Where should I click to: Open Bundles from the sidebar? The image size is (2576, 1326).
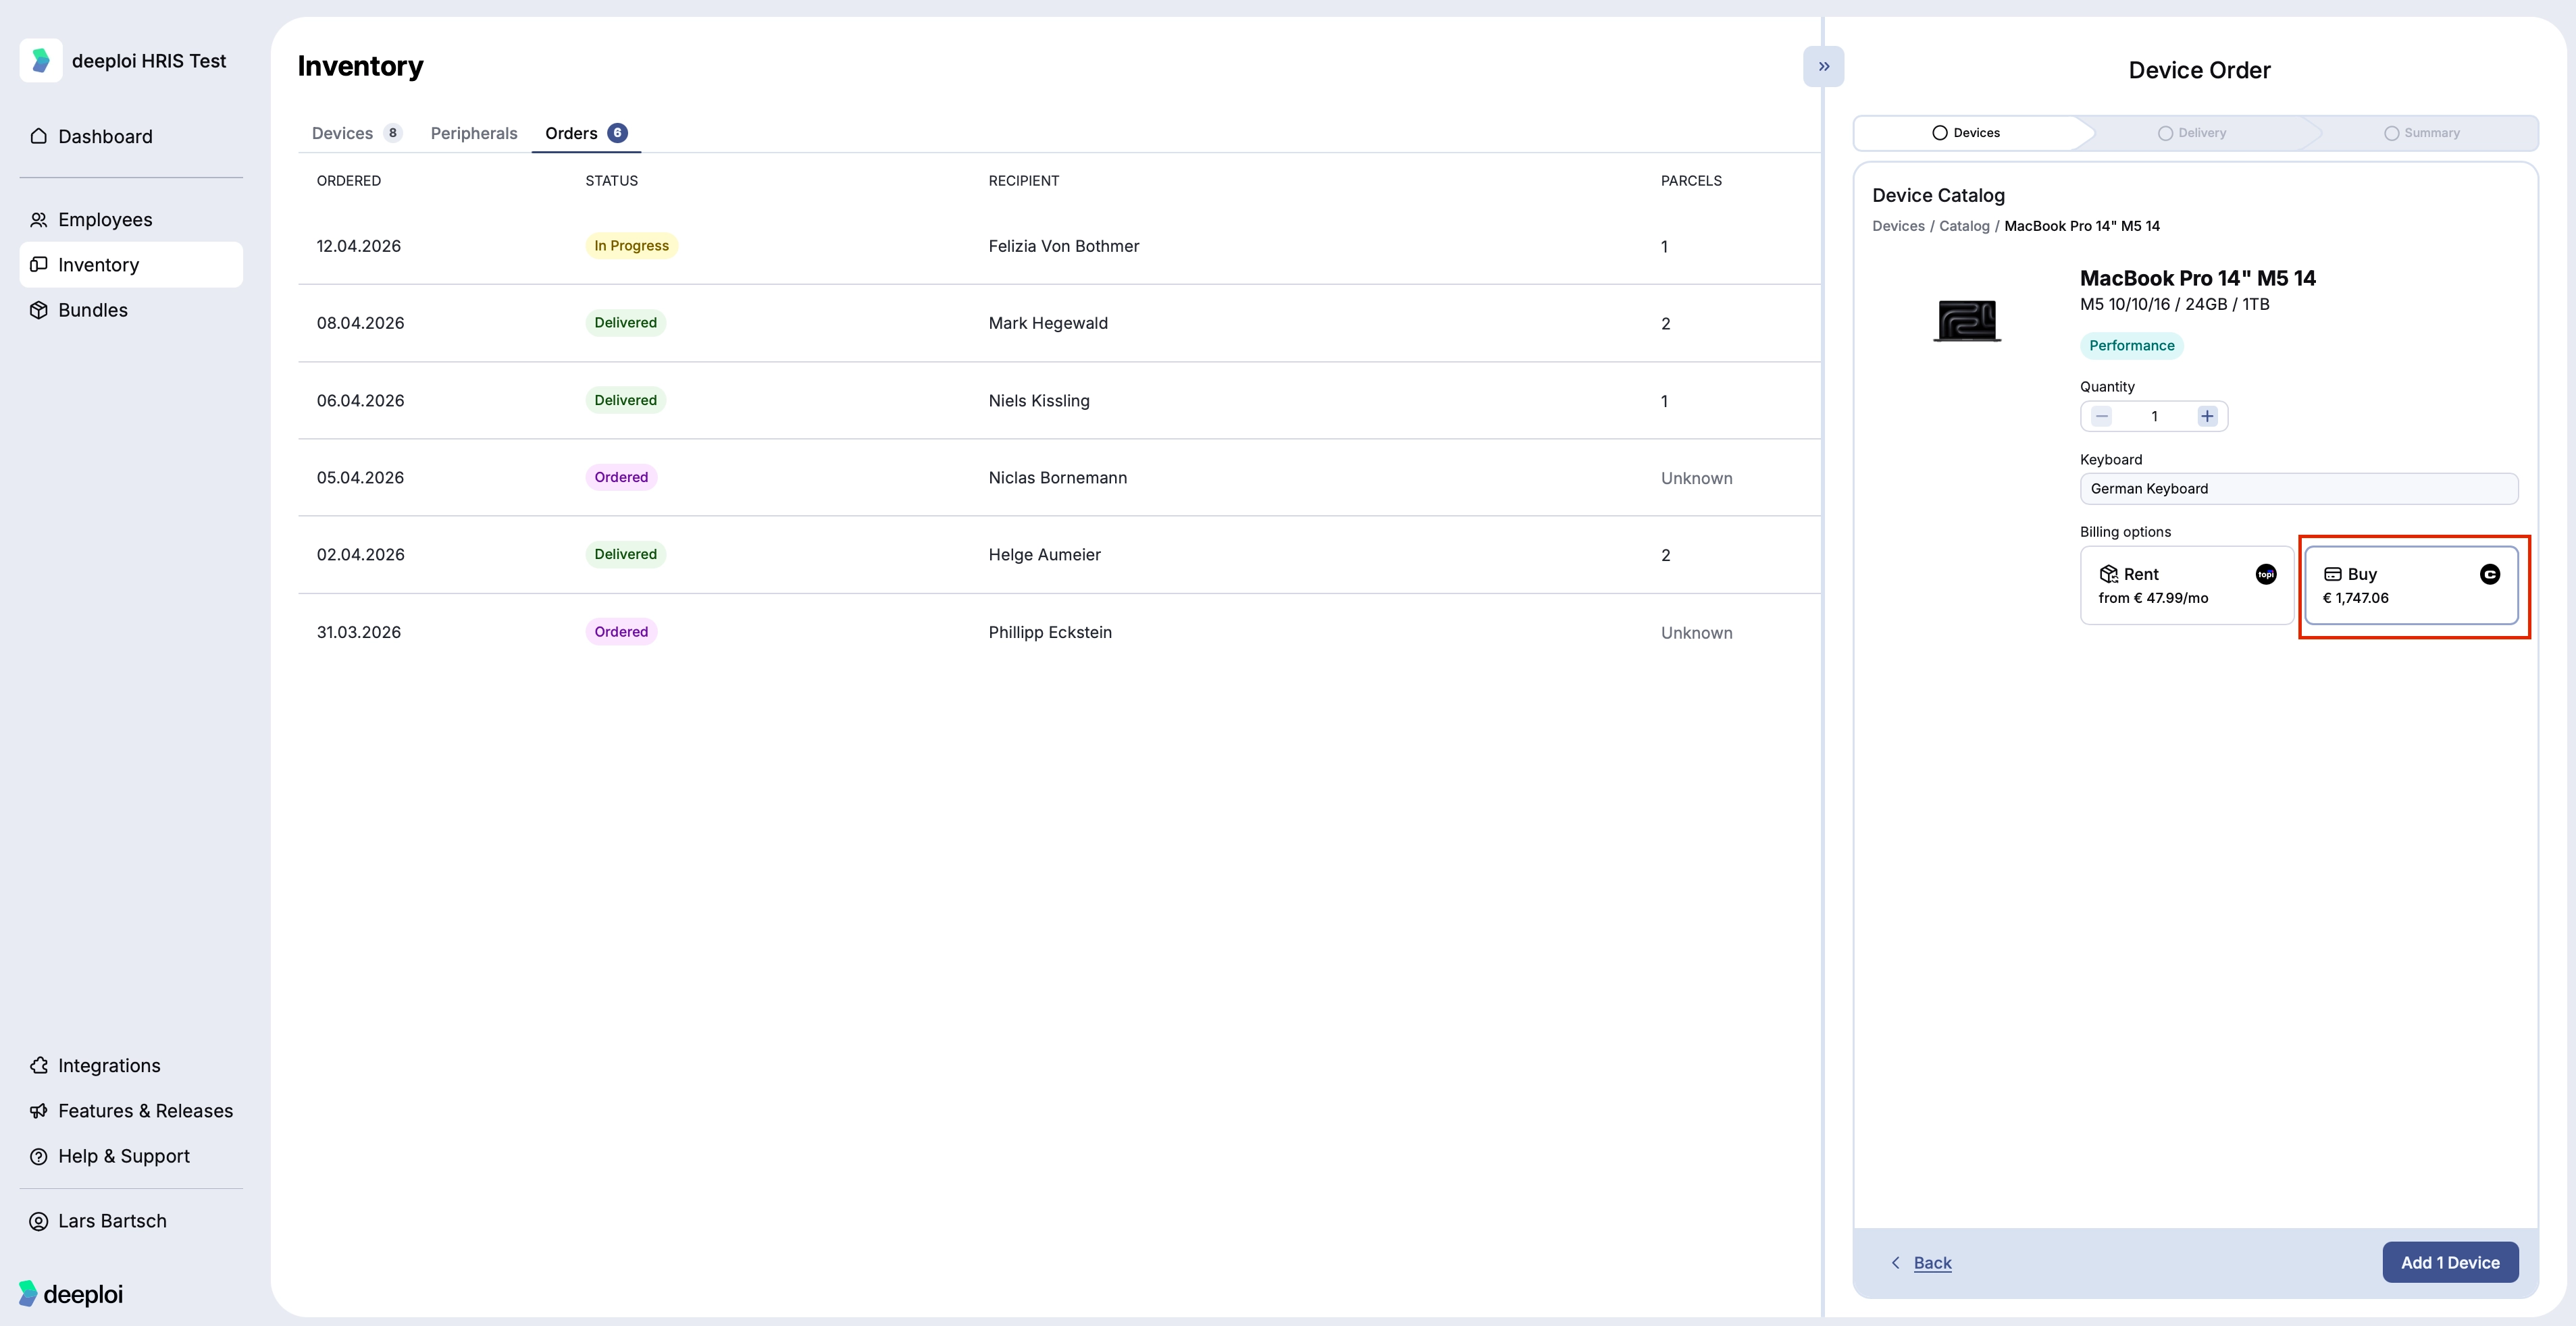coord(131,310)
